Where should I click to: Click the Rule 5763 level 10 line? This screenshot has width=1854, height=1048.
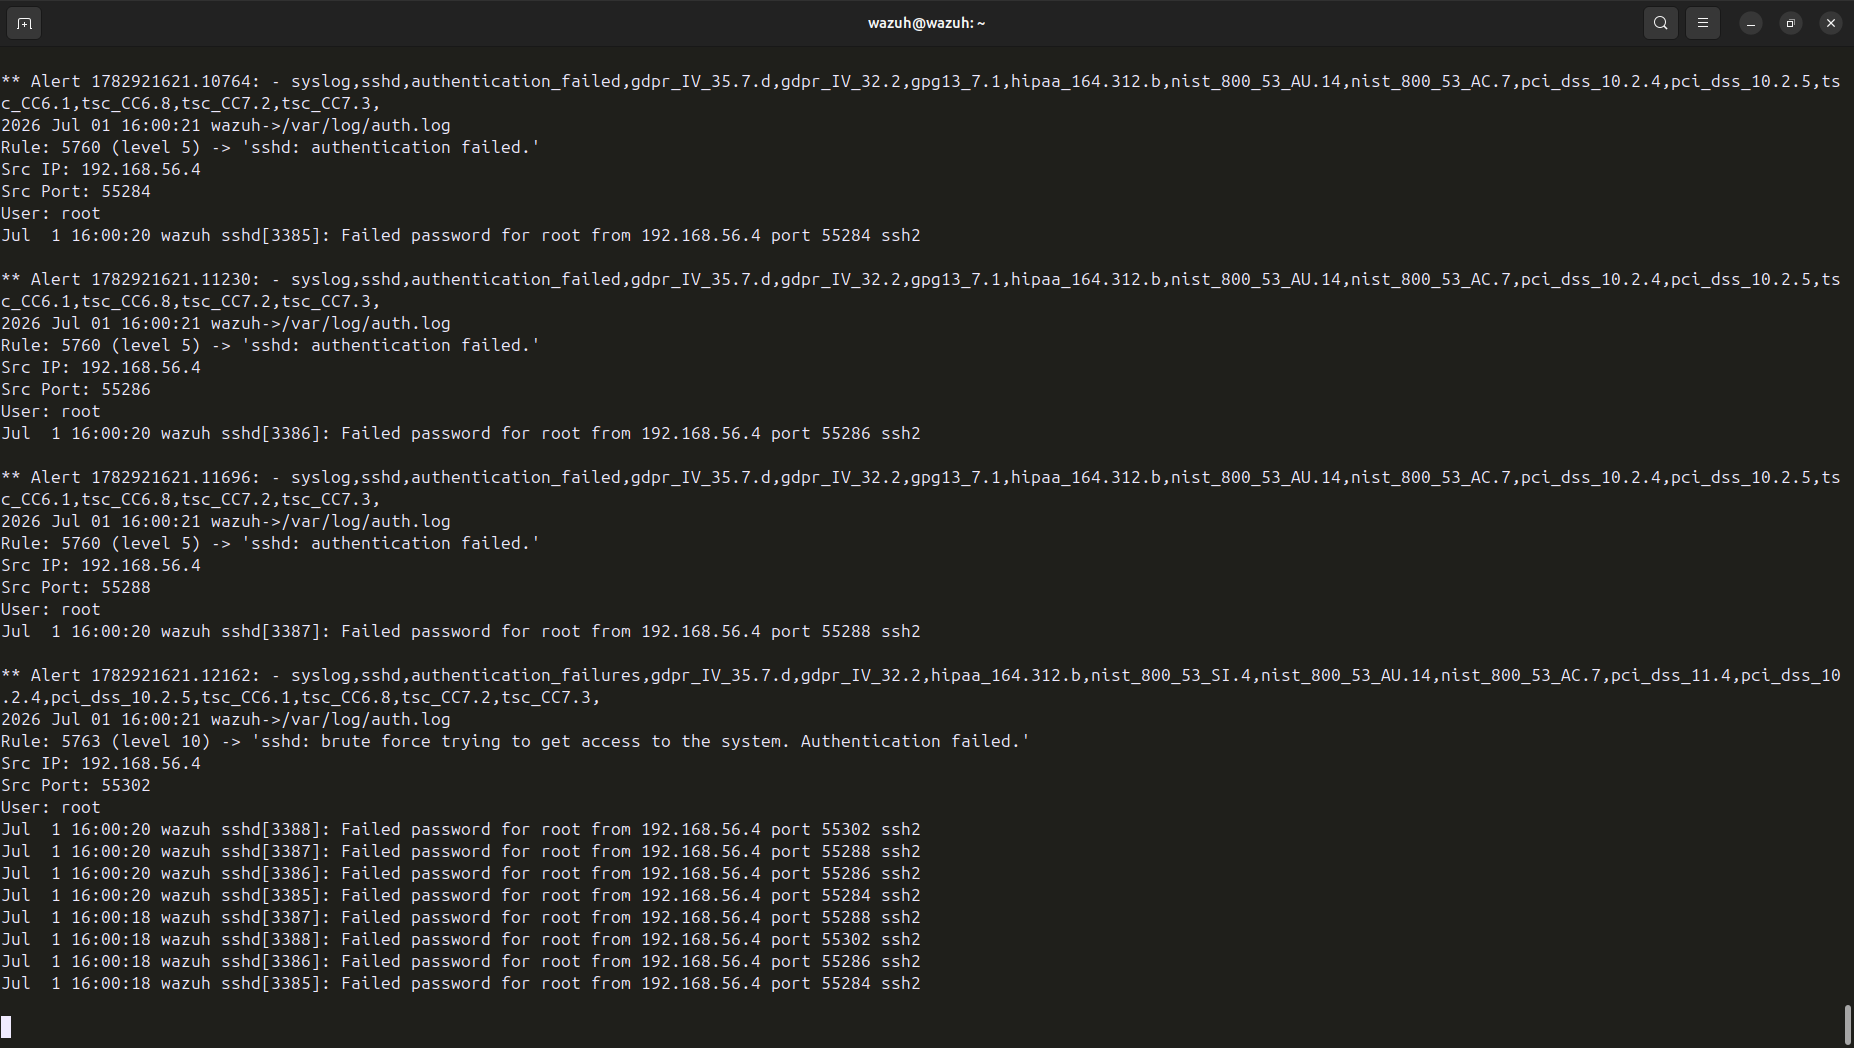point(516,741)
